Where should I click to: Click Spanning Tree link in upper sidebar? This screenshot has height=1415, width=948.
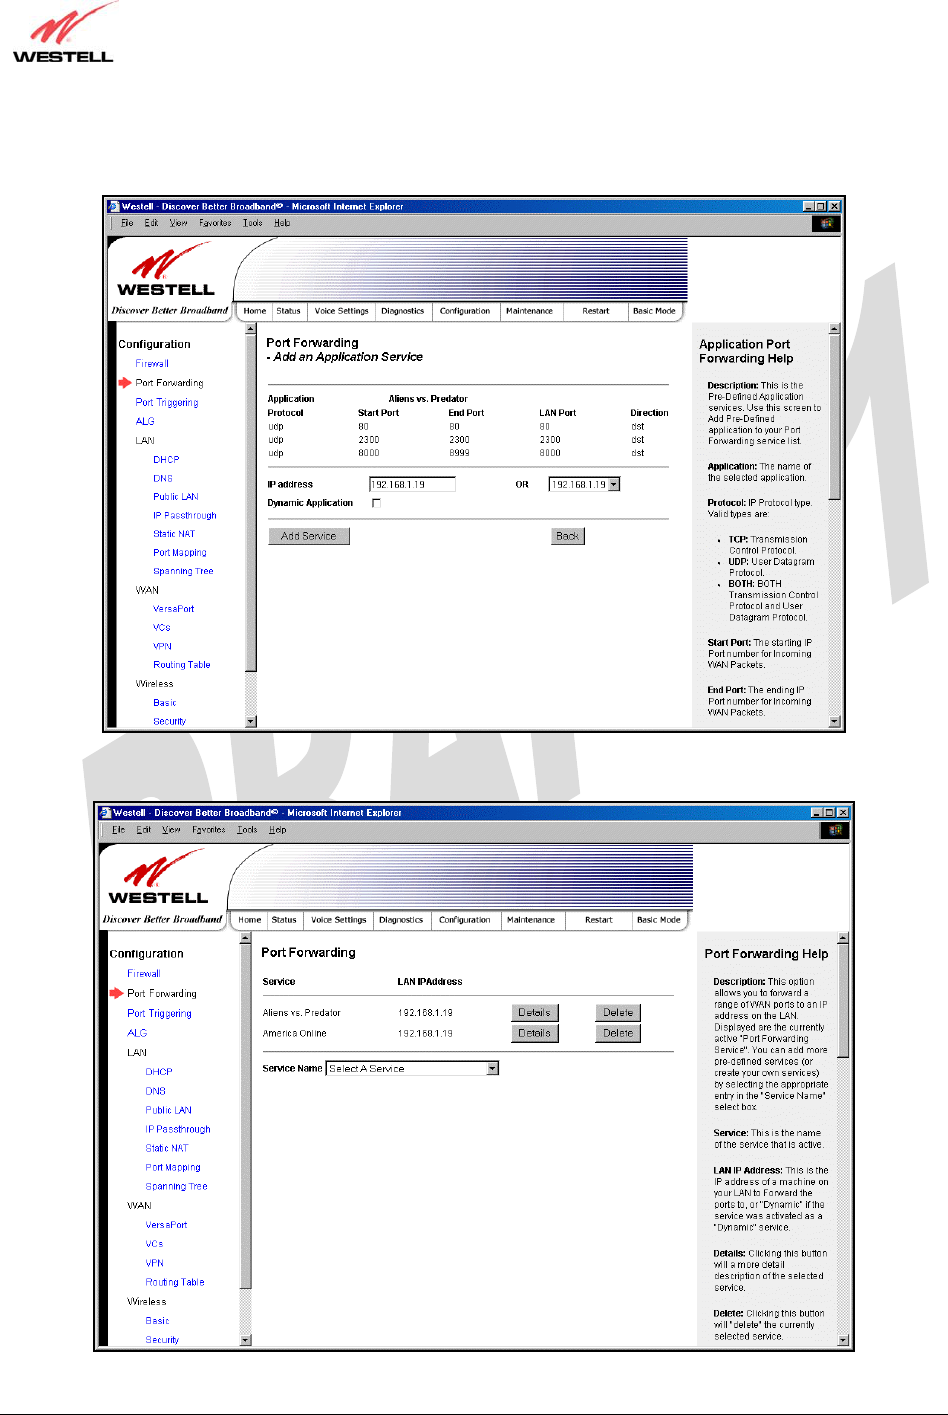183,571
